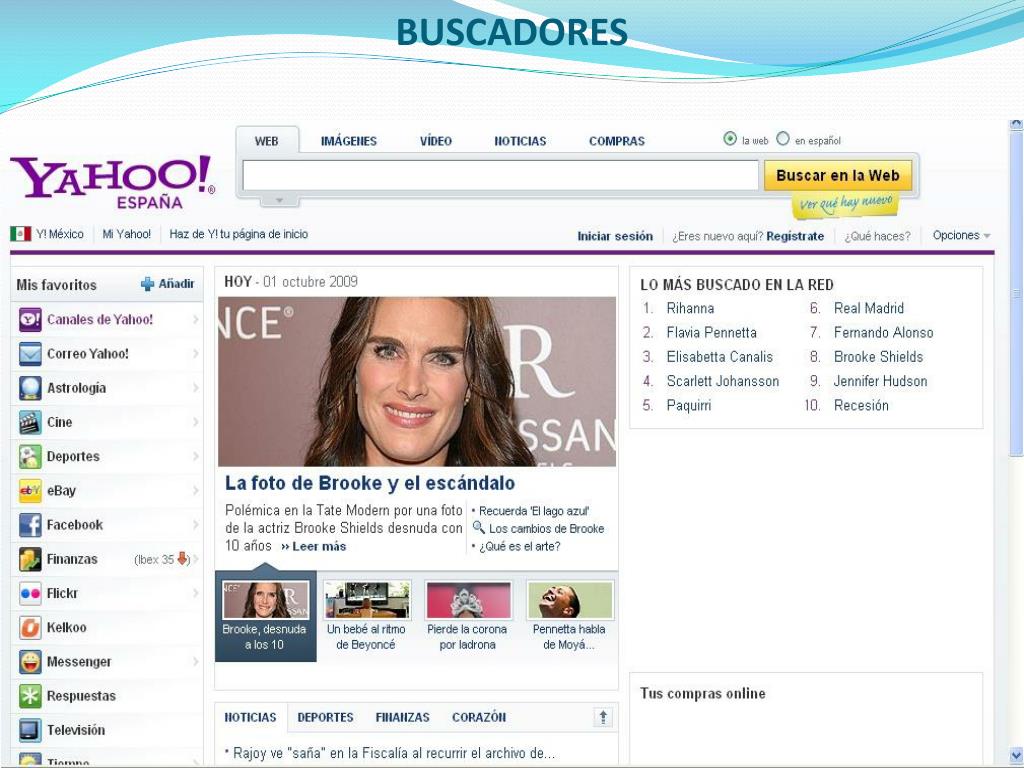This screenshot has height=768, width=1024.
Task: Open the Respuestas green asterisk icon
Action: click(x=30, y=696)
